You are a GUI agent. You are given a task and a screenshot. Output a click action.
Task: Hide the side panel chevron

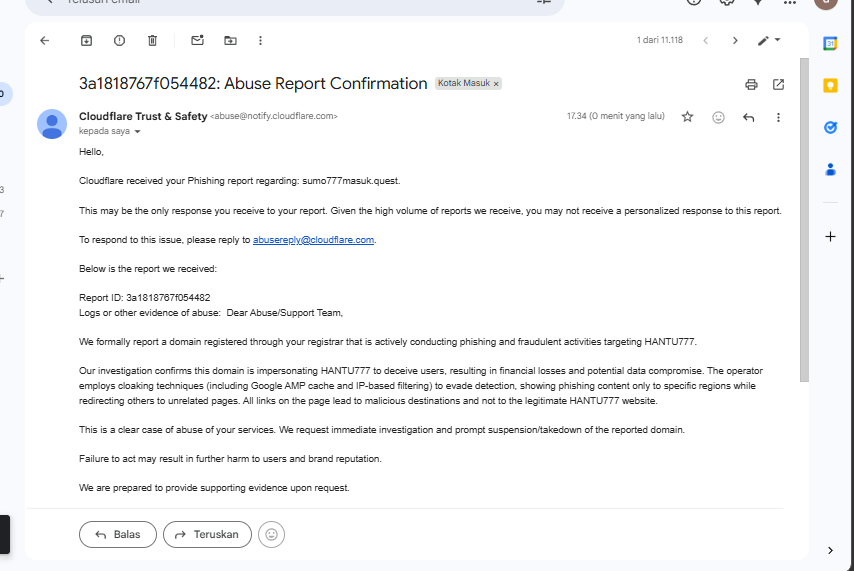830,550
